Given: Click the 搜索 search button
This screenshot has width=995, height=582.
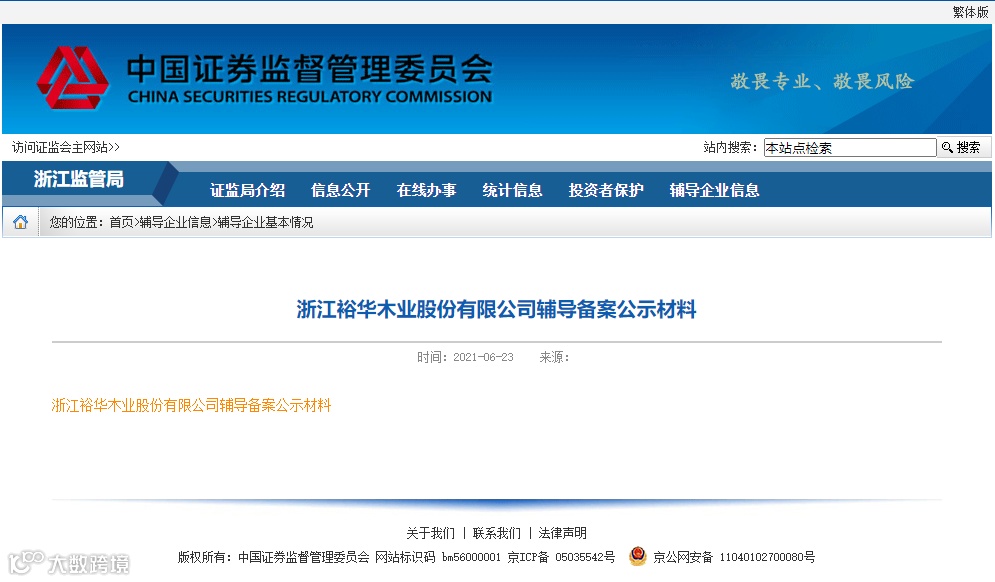Looking at the screenshot, I should click(x=962, y=148).
